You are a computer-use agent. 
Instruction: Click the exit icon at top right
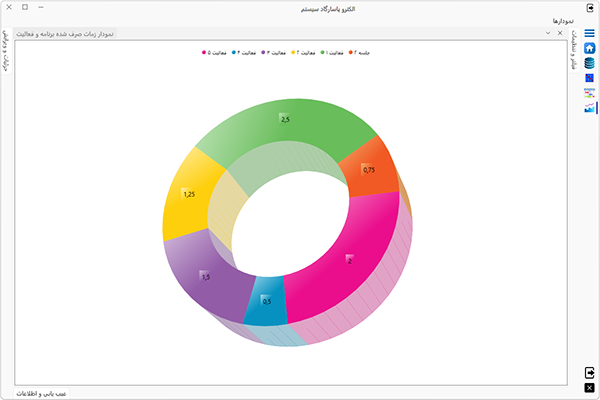click(x=589, y=7)
